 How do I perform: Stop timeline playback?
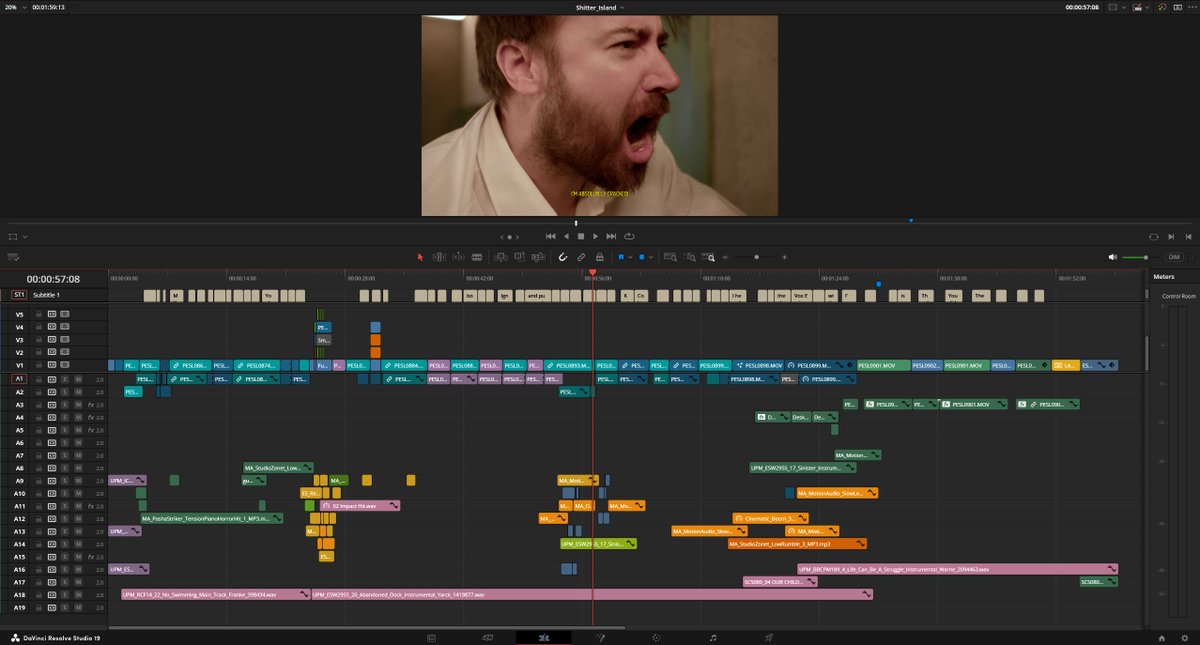coord(581,236)
